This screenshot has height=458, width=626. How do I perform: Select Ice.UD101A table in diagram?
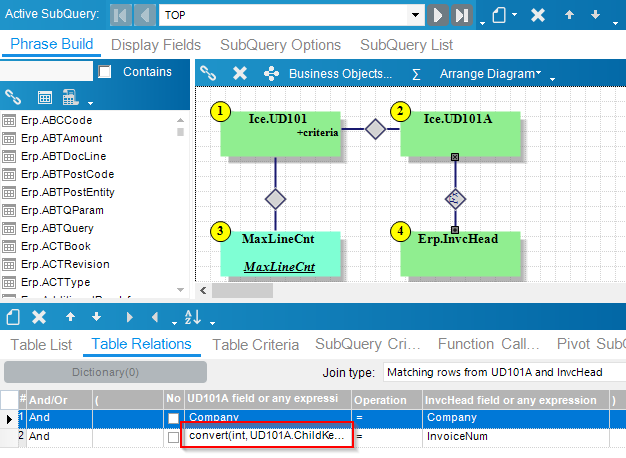click(x=460, y=134)
